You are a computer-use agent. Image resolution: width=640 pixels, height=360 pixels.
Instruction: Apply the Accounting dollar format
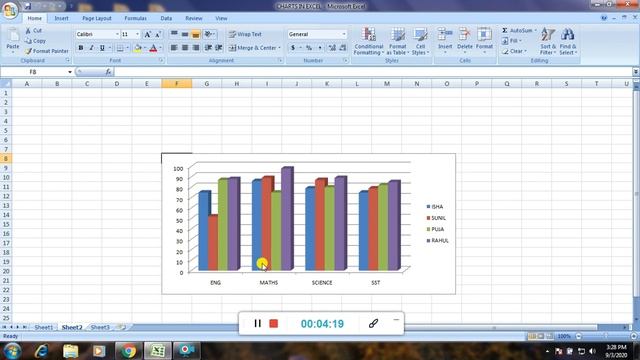pyautogui.click(x=293, y=48)
